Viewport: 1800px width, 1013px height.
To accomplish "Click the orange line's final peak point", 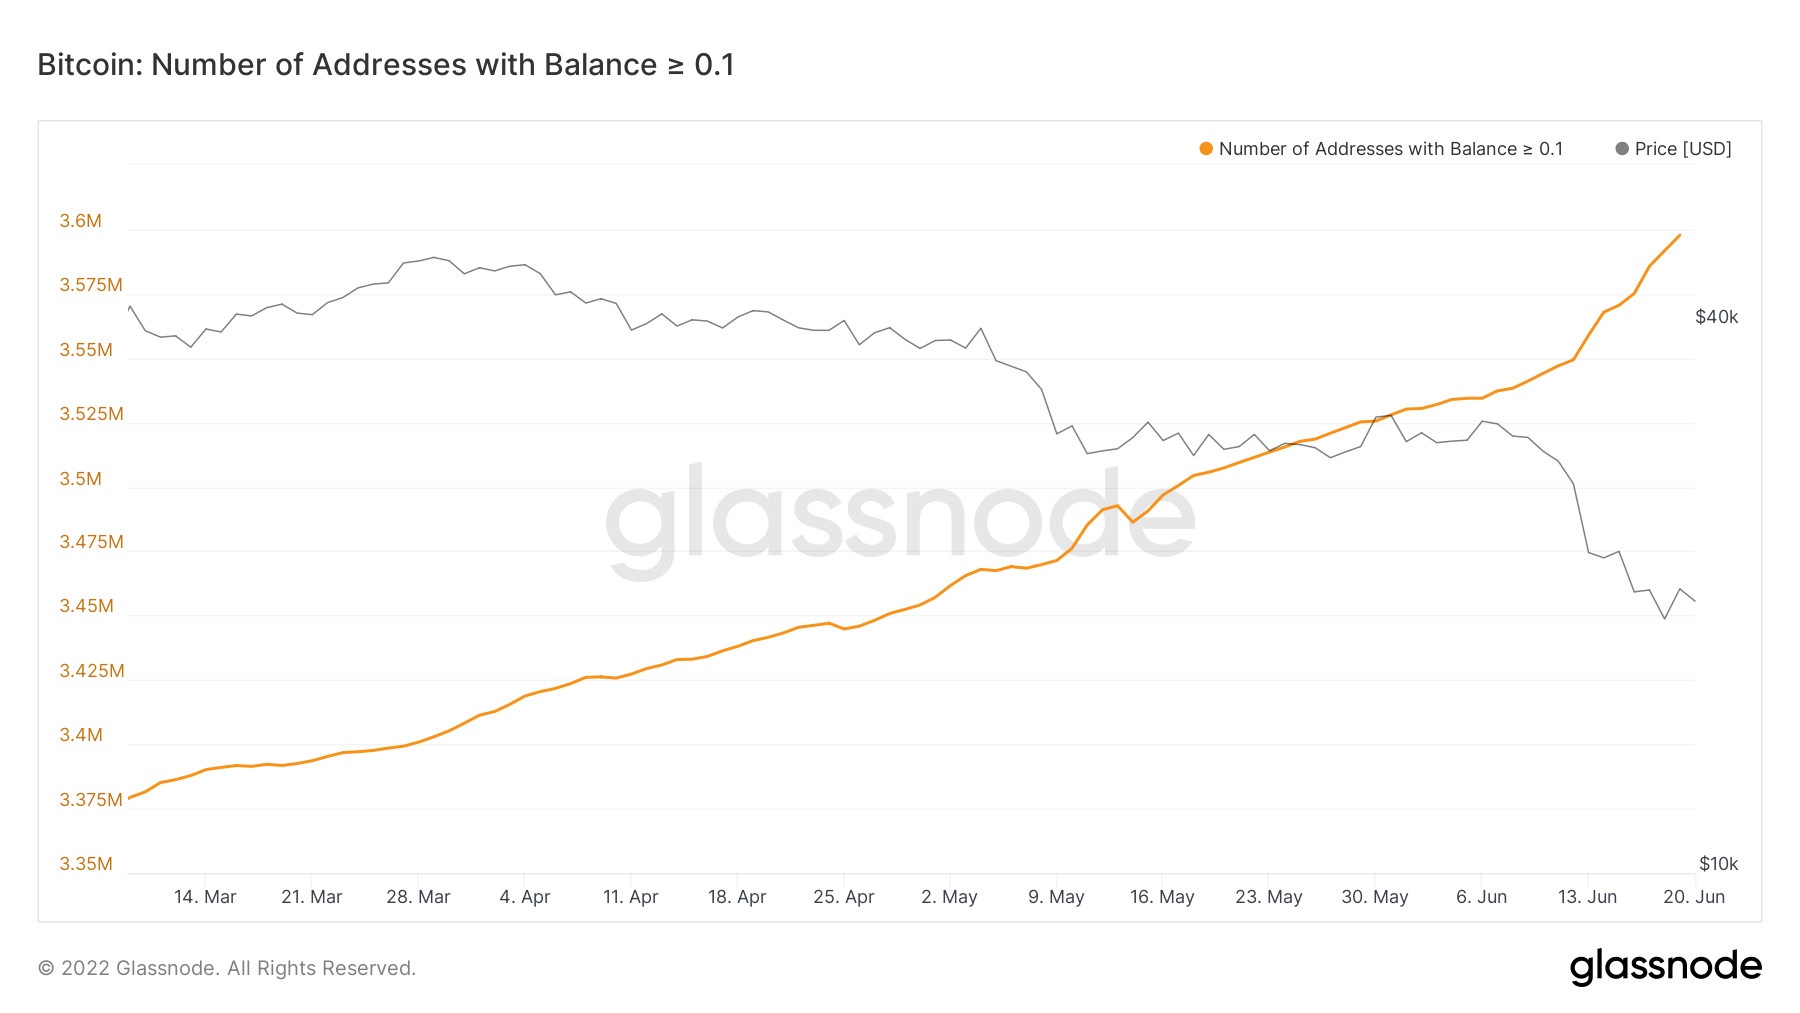I will tap(1680, 235).
